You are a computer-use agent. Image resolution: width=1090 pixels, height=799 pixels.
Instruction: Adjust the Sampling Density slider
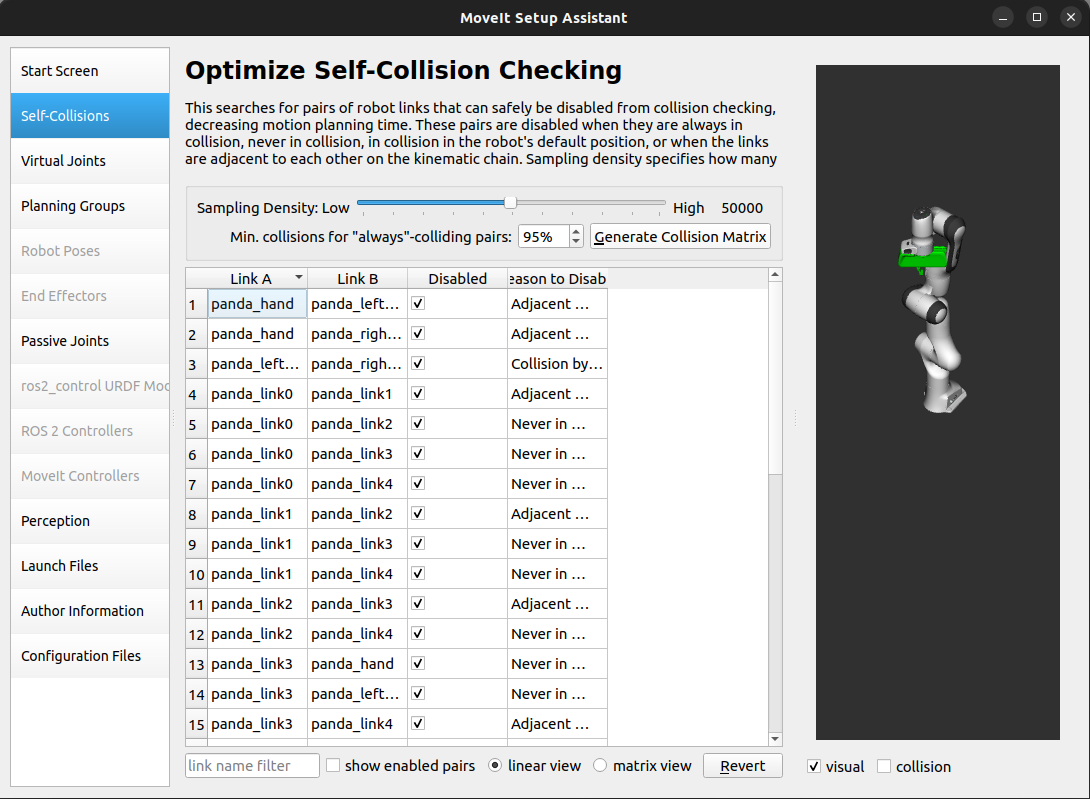[510, 202]
